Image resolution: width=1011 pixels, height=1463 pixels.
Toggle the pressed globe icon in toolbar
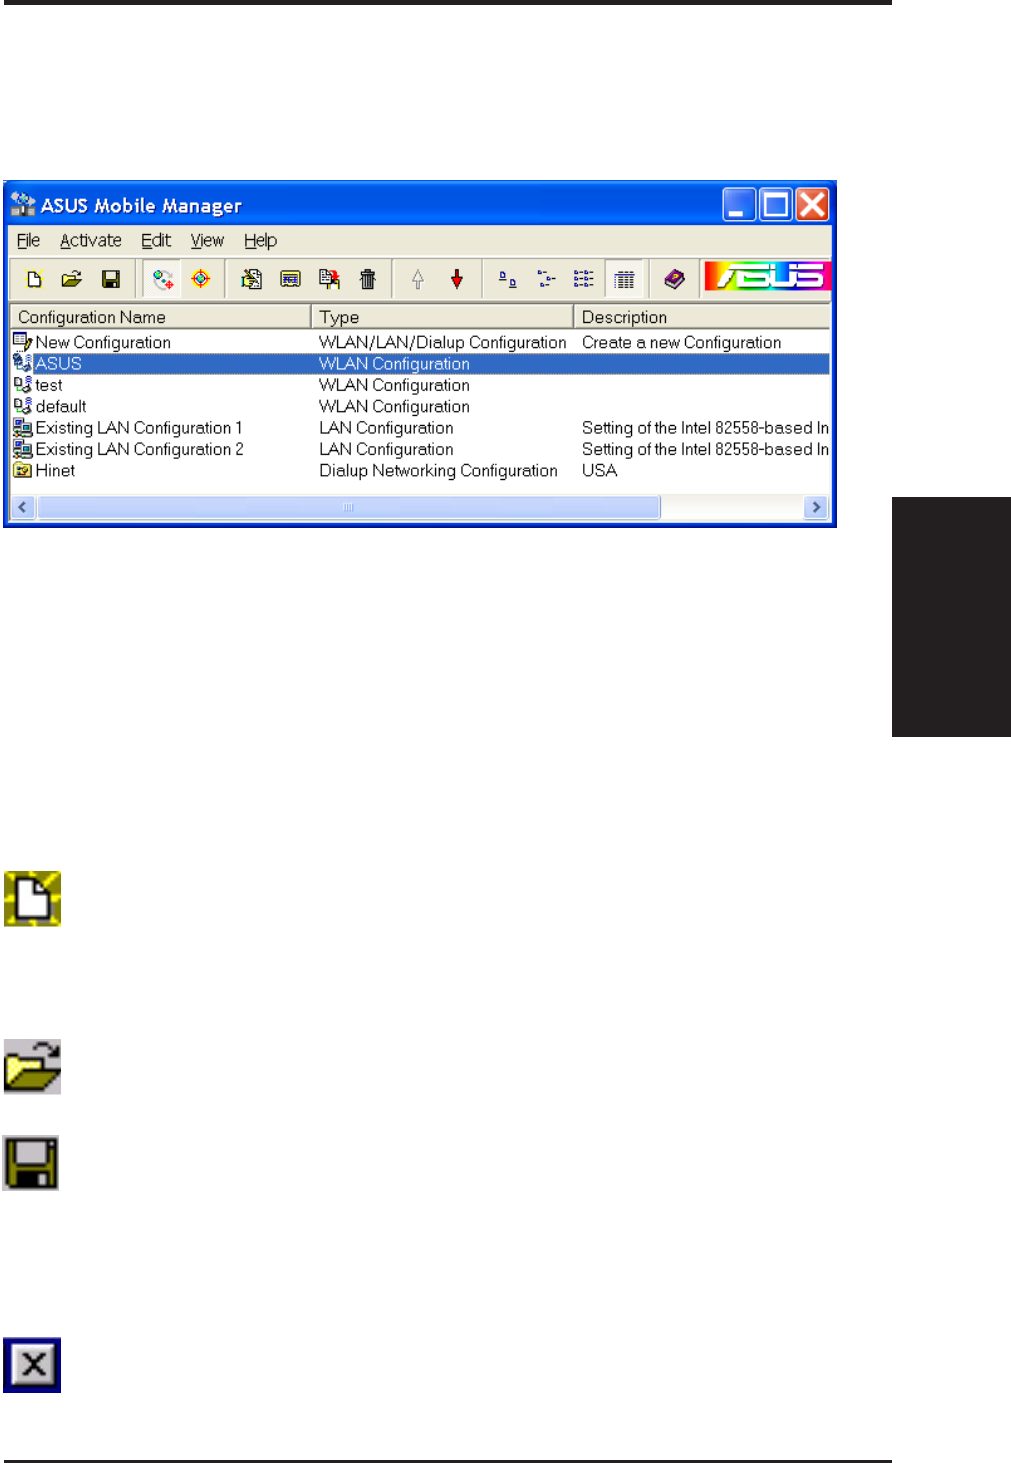pyautogui.click(x=163, y=279)
